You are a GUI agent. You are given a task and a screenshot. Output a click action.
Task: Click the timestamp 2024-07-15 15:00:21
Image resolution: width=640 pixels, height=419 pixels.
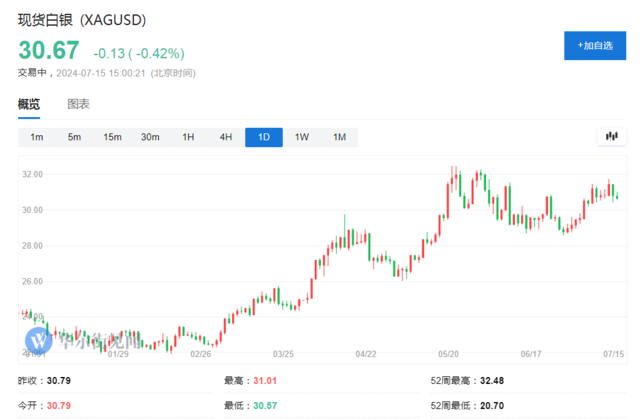101,73
